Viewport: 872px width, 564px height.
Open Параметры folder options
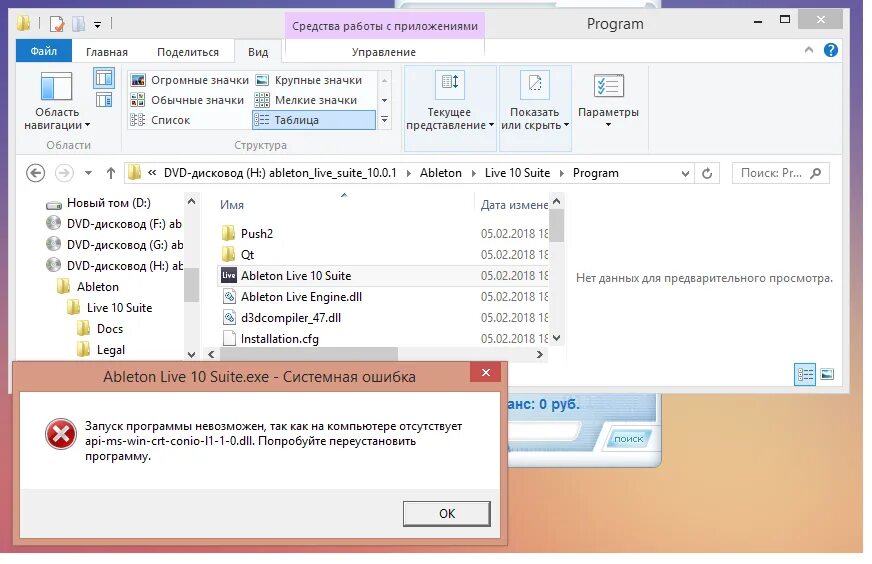[608, 100]
